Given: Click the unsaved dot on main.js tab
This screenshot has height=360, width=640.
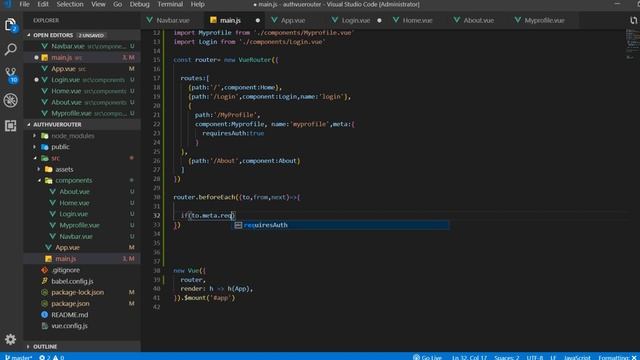Looking at the screenshot, I should (x=258, y=20).
